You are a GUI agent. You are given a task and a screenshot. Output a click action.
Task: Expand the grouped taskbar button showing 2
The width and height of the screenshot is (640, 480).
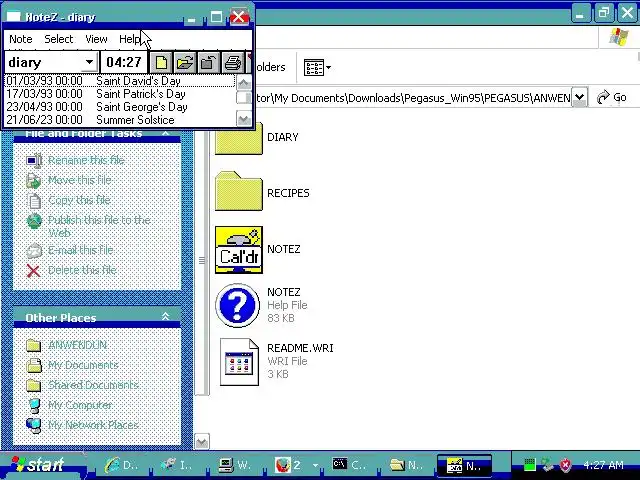(x=296, y=465)
